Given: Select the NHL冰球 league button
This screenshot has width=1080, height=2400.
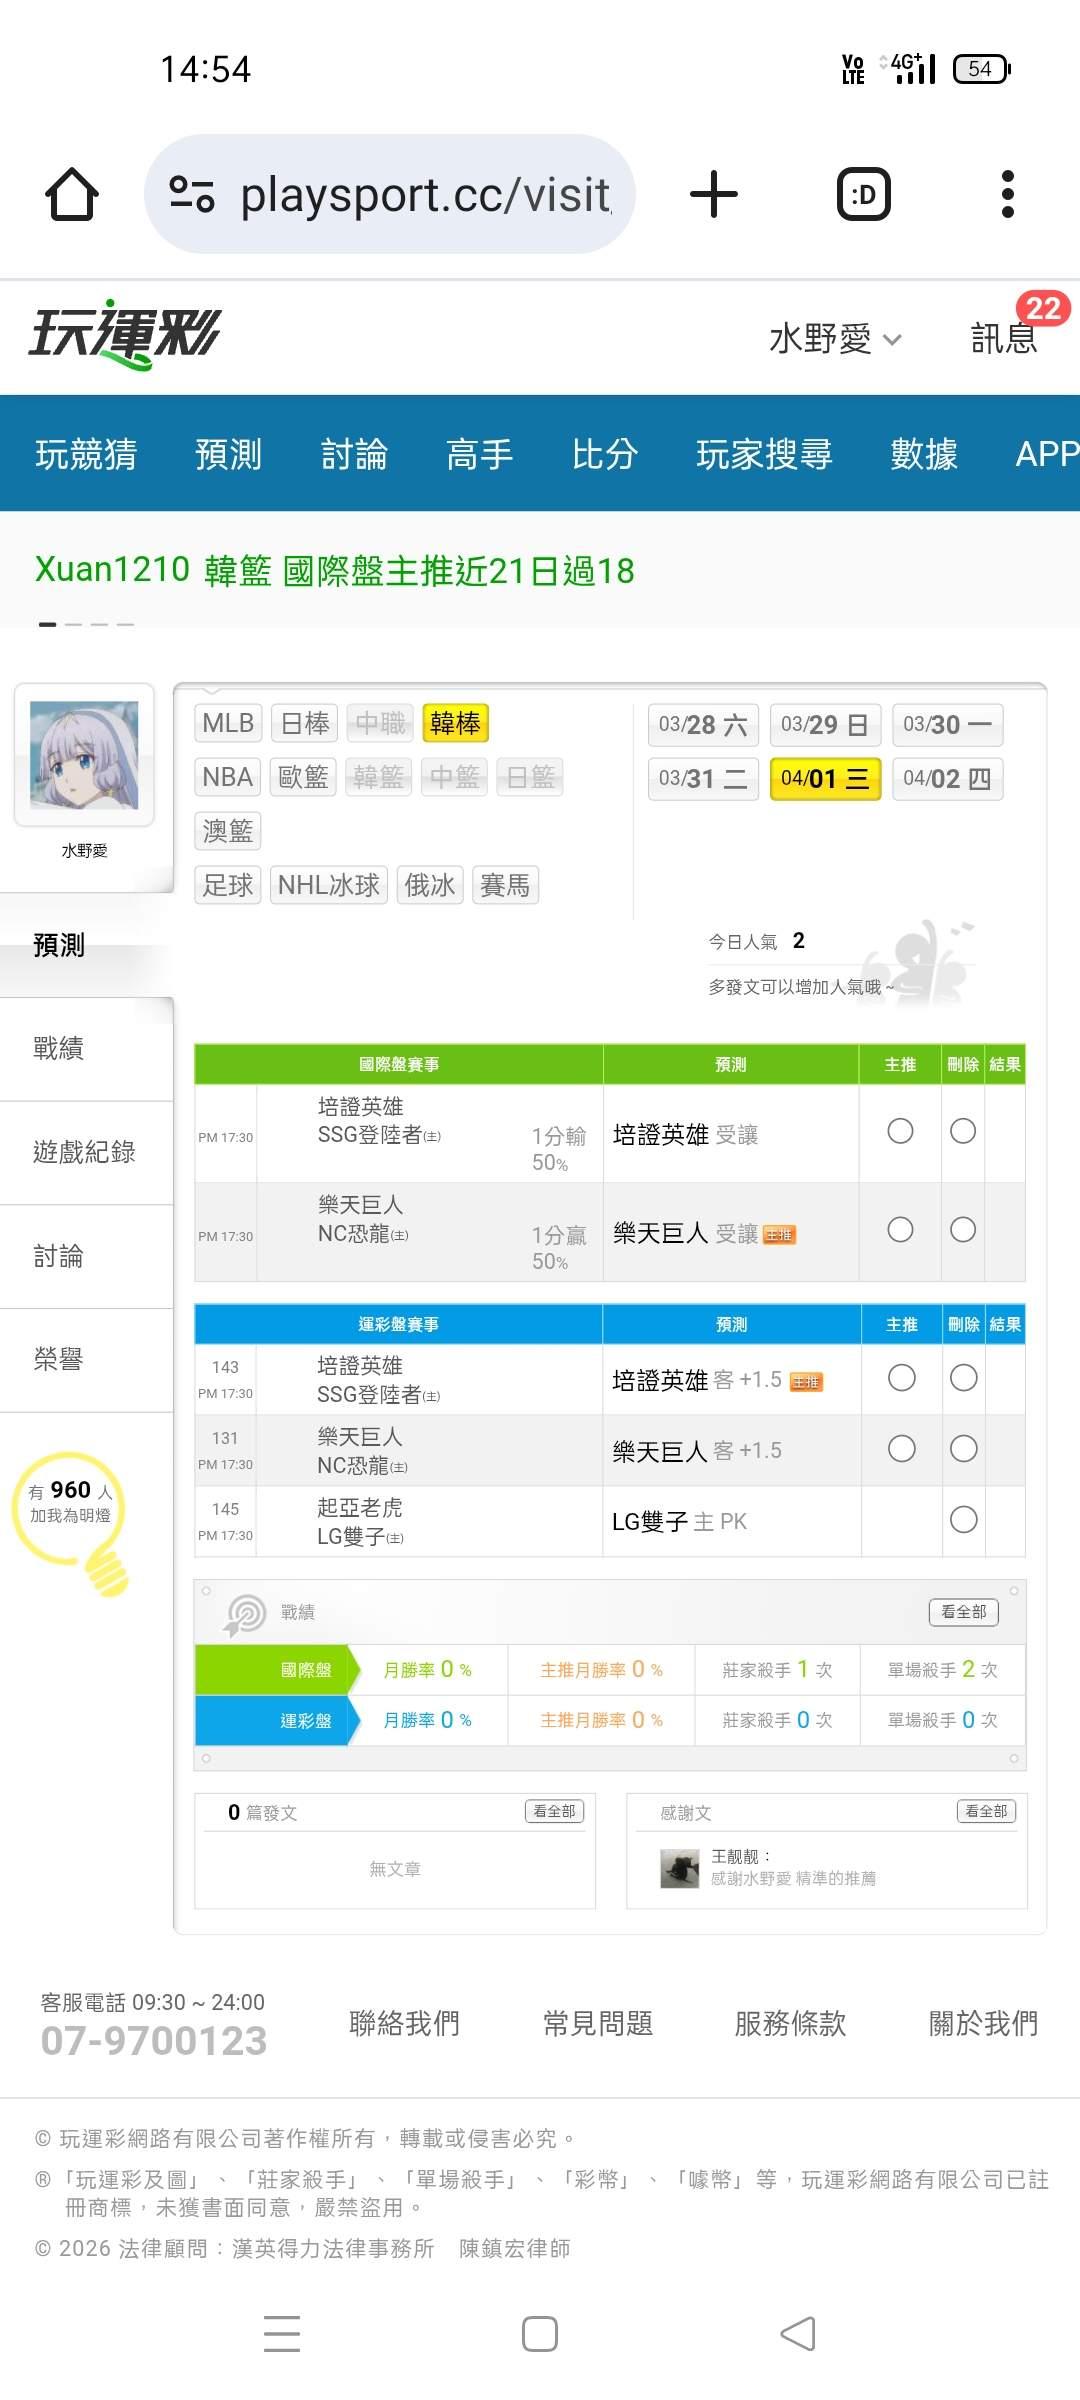Looking at the screenshot, I should (329, 885).
